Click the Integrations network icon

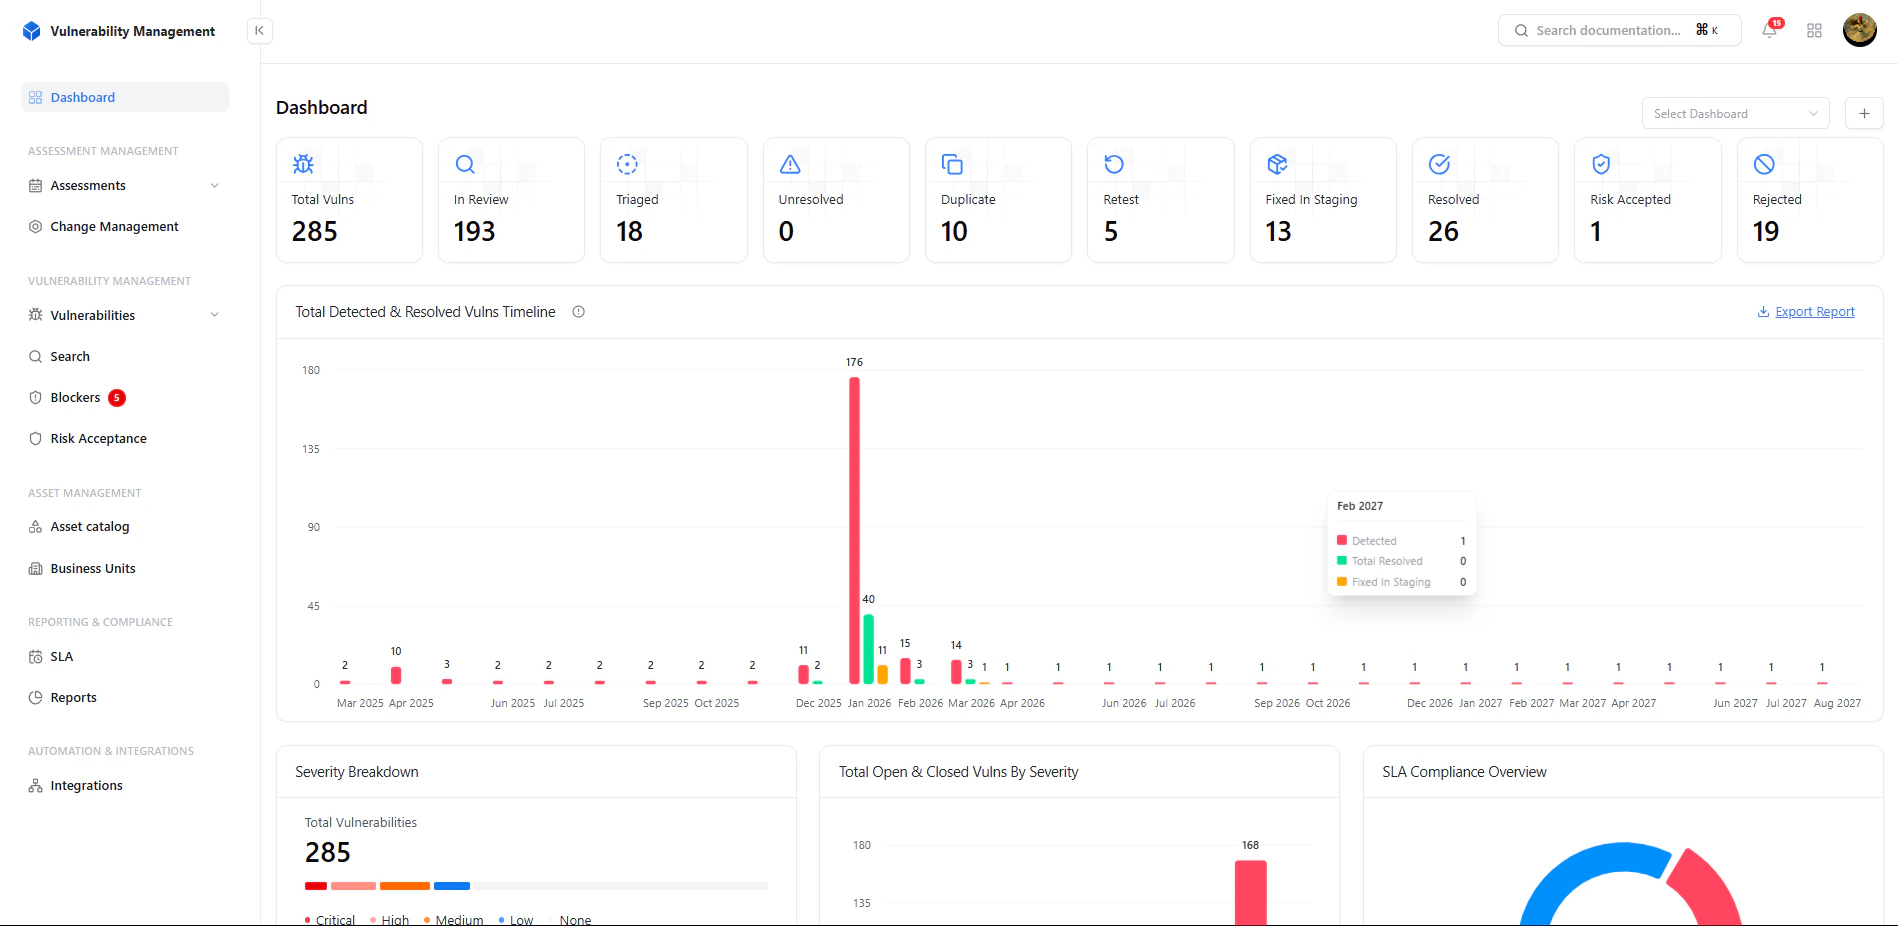(36, 786)
